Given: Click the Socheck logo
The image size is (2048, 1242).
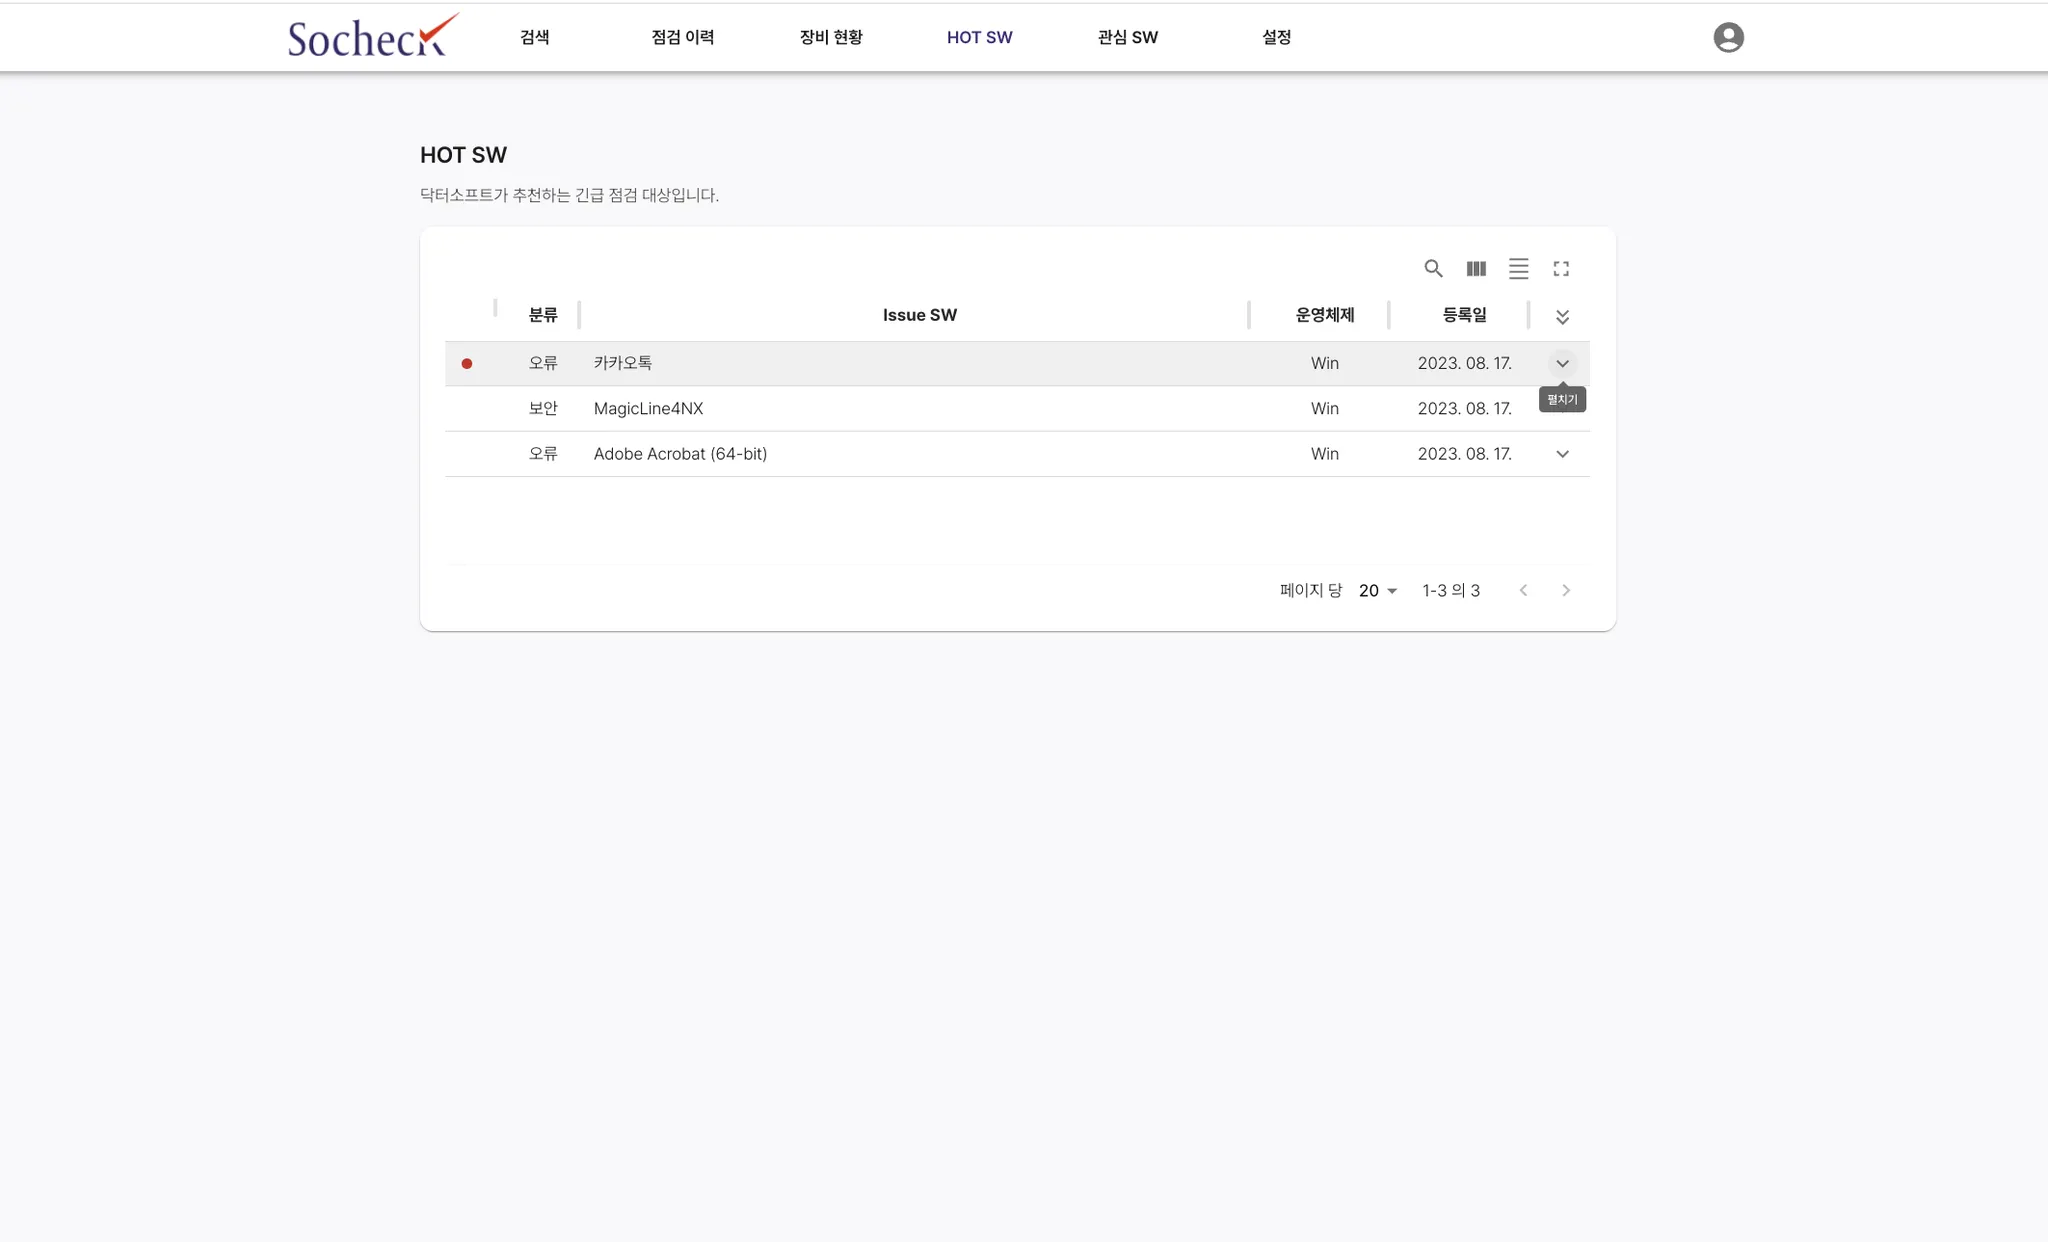Looking at the screenshot, I should (x=372, y=36).
